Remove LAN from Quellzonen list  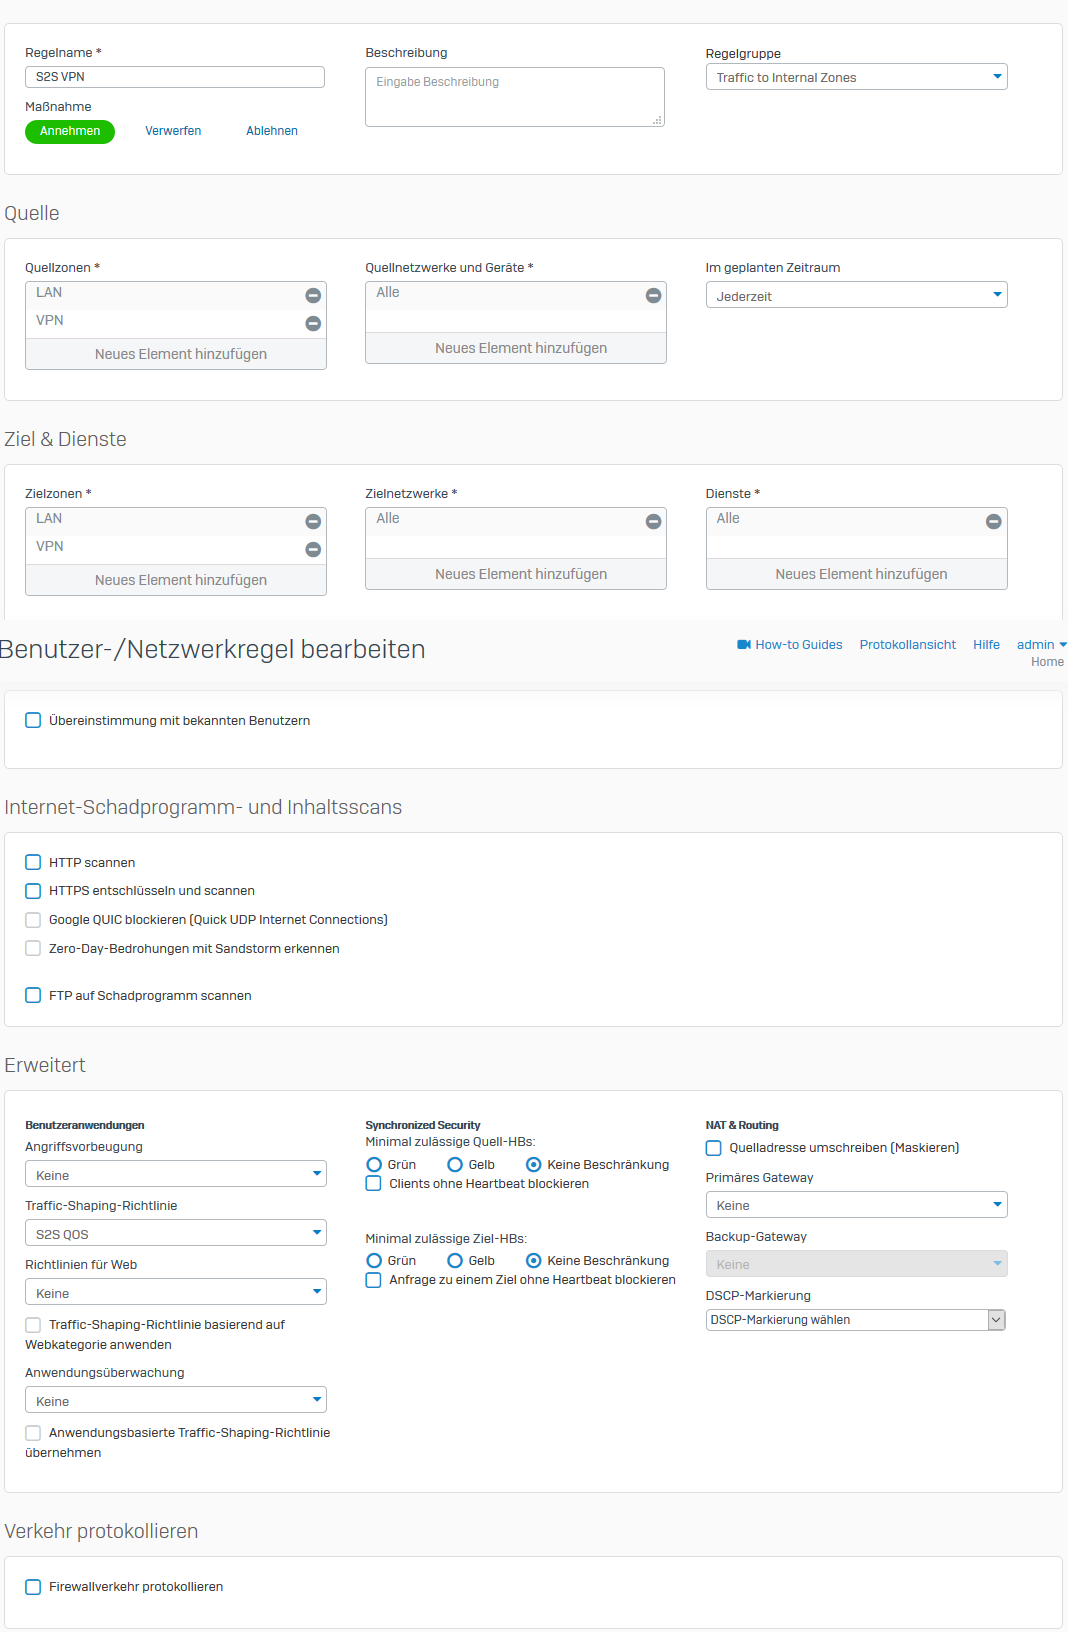point(313,295)
